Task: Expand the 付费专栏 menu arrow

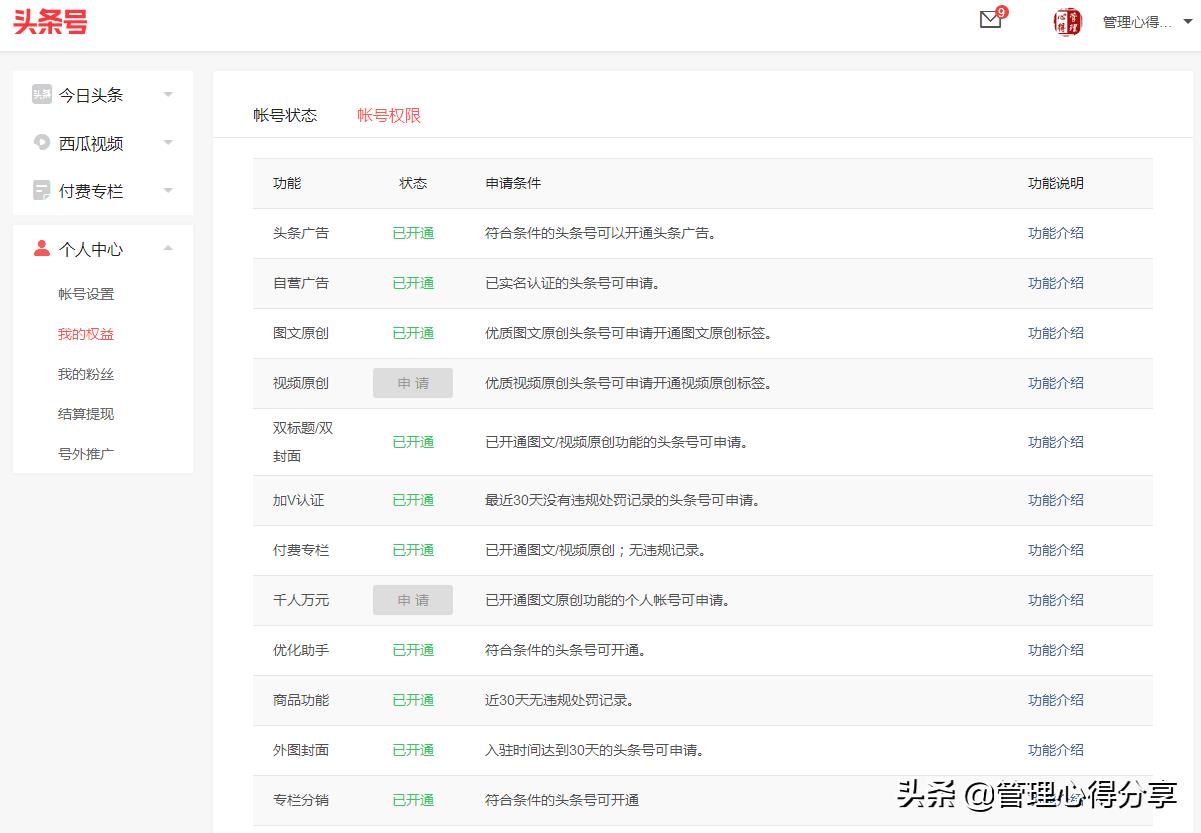Action: coord(168,191)
